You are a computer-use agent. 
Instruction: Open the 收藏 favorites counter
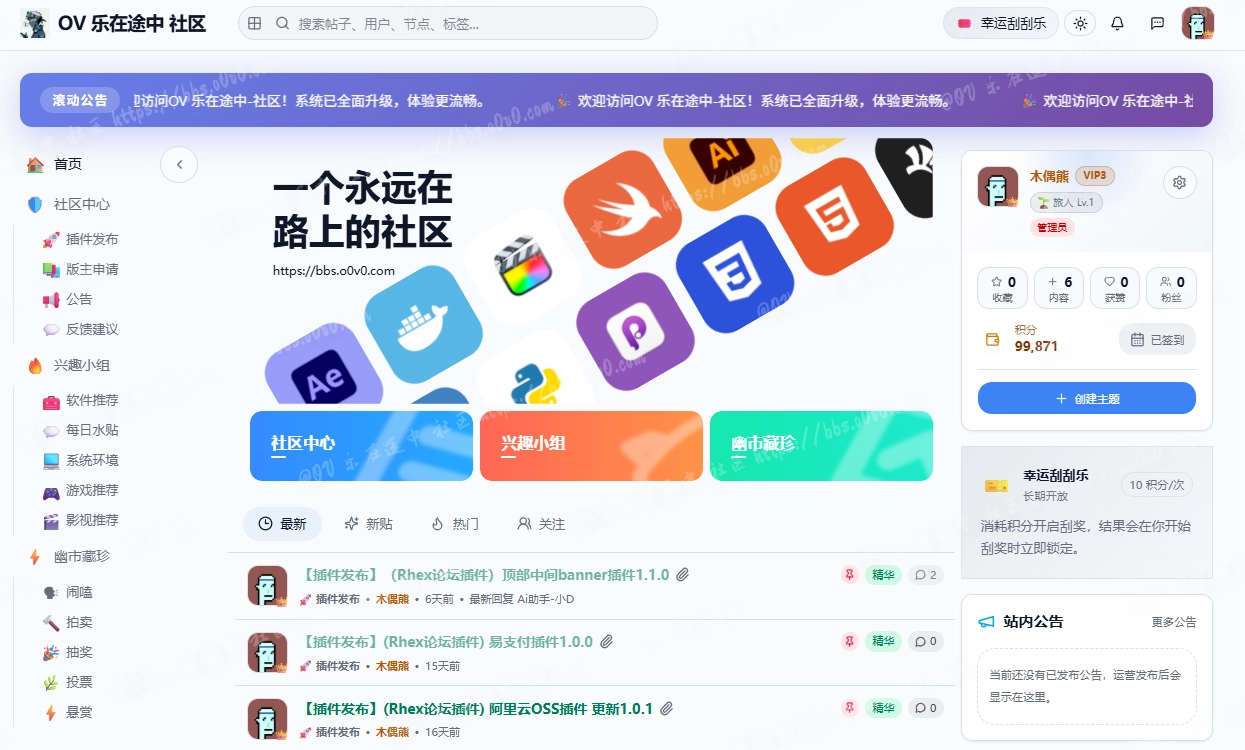coord(1003,288)
